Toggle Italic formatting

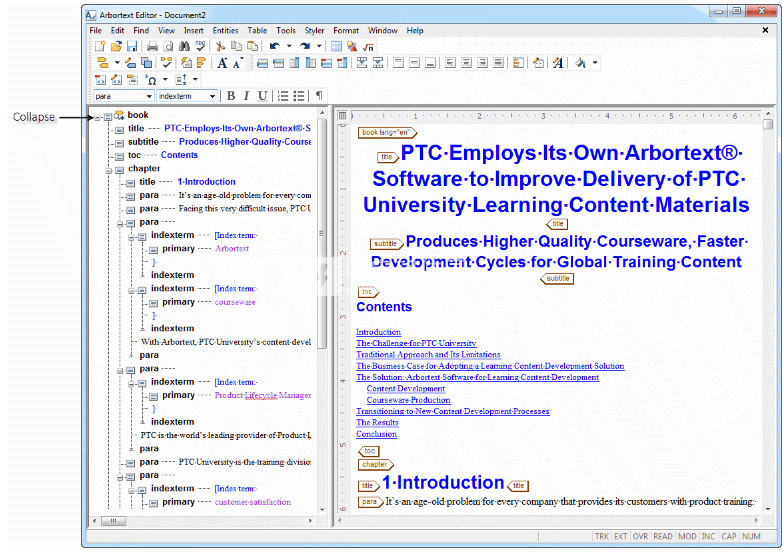[x=246, y=96]
